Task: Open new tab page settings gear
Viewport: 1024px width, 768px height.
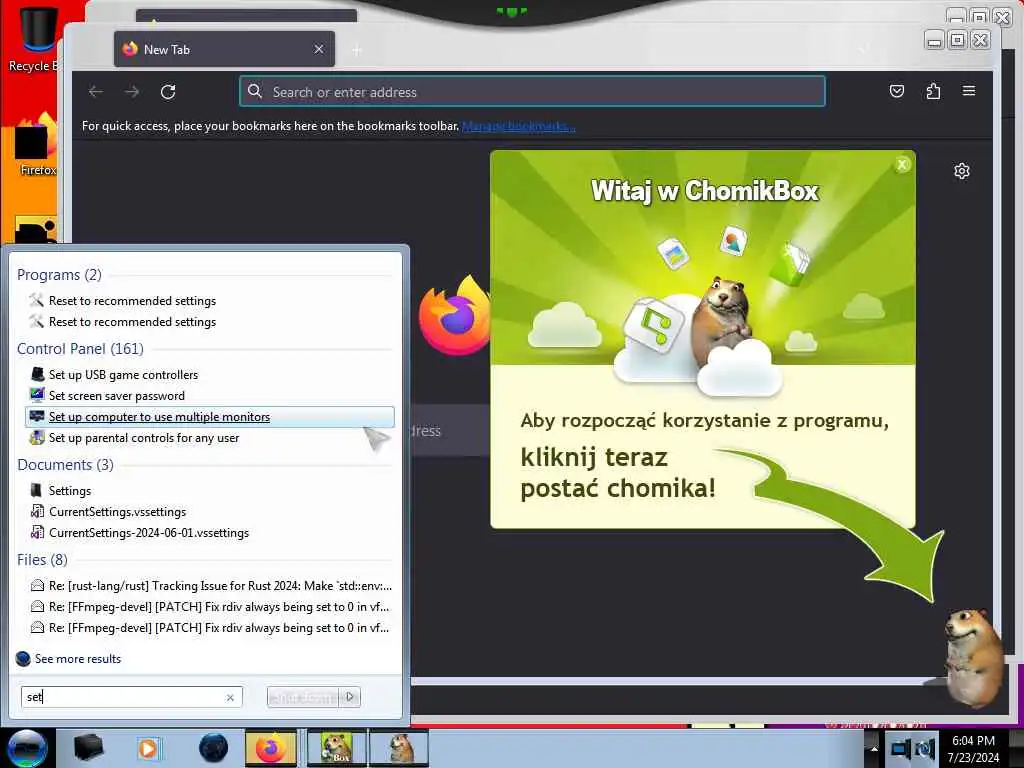Action: 961,171
